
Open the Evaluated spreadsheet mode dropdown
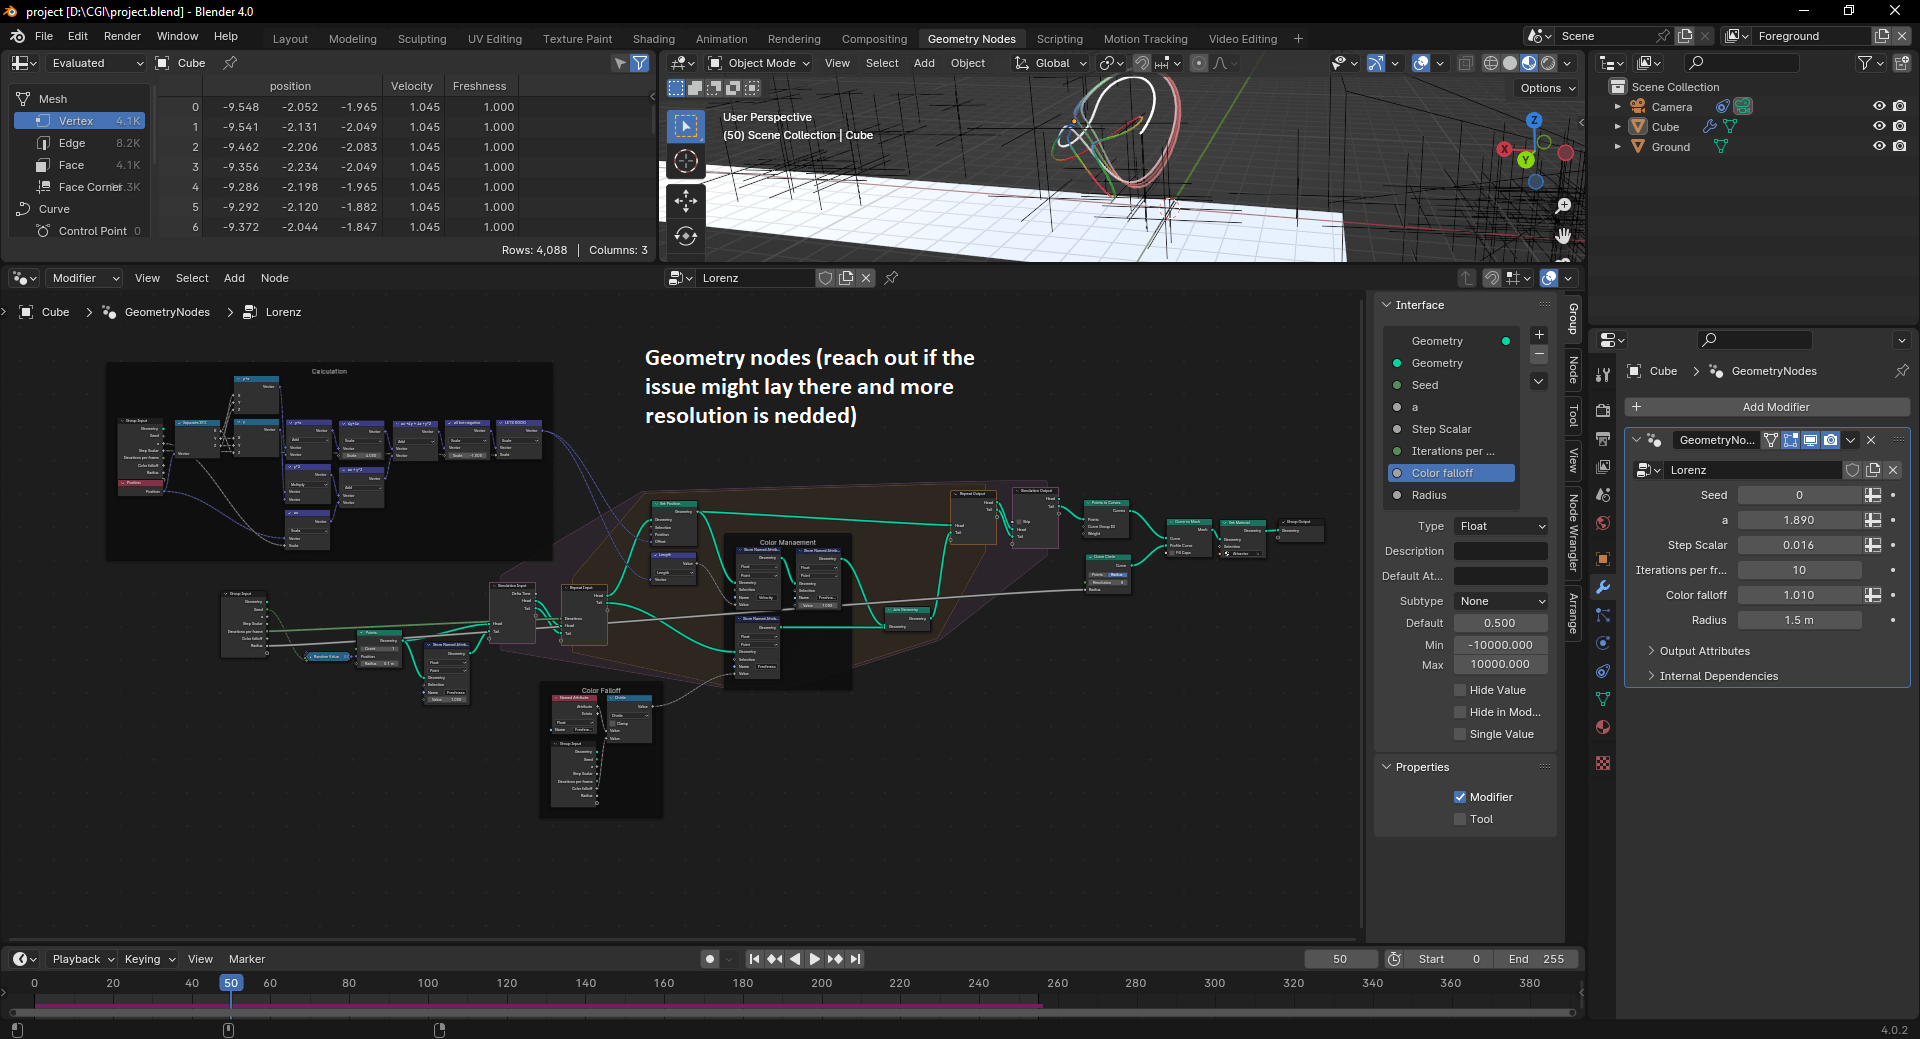97,63
